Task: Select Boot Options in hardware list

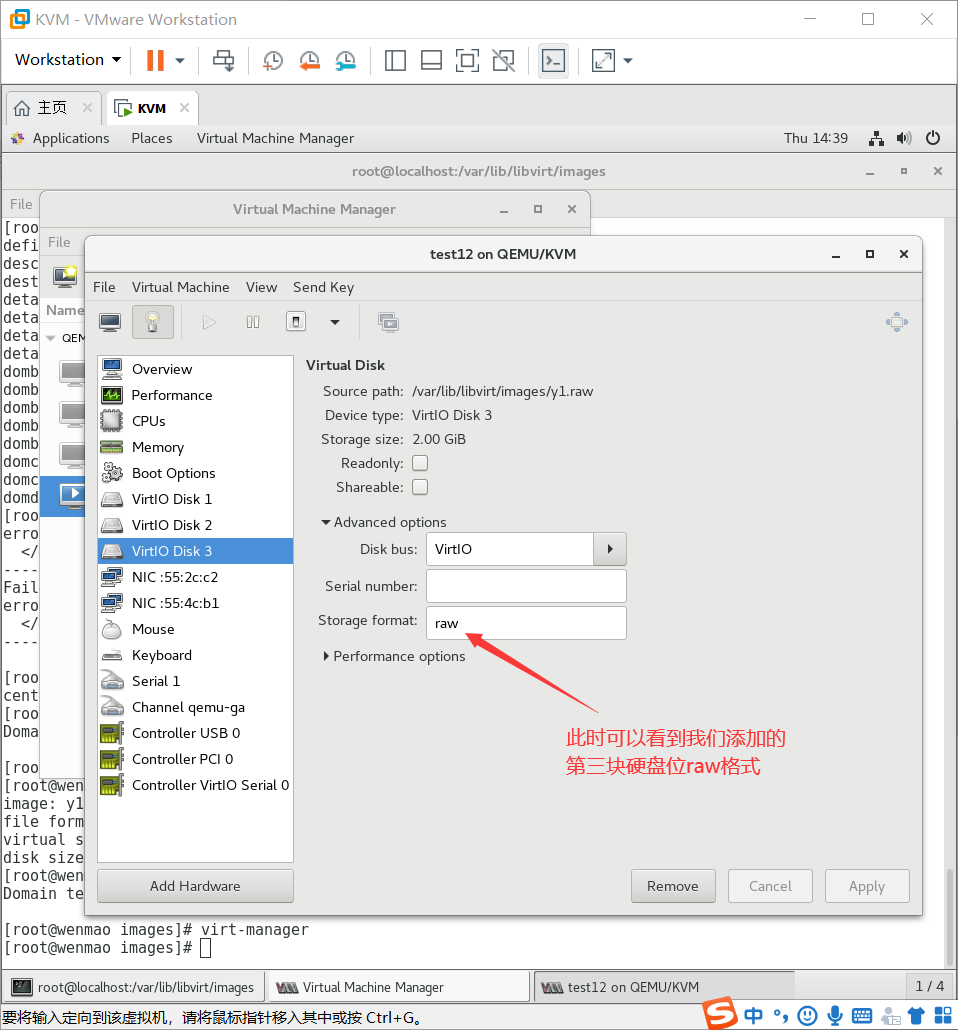Action: pyautogui.click(x=195, y=473)
